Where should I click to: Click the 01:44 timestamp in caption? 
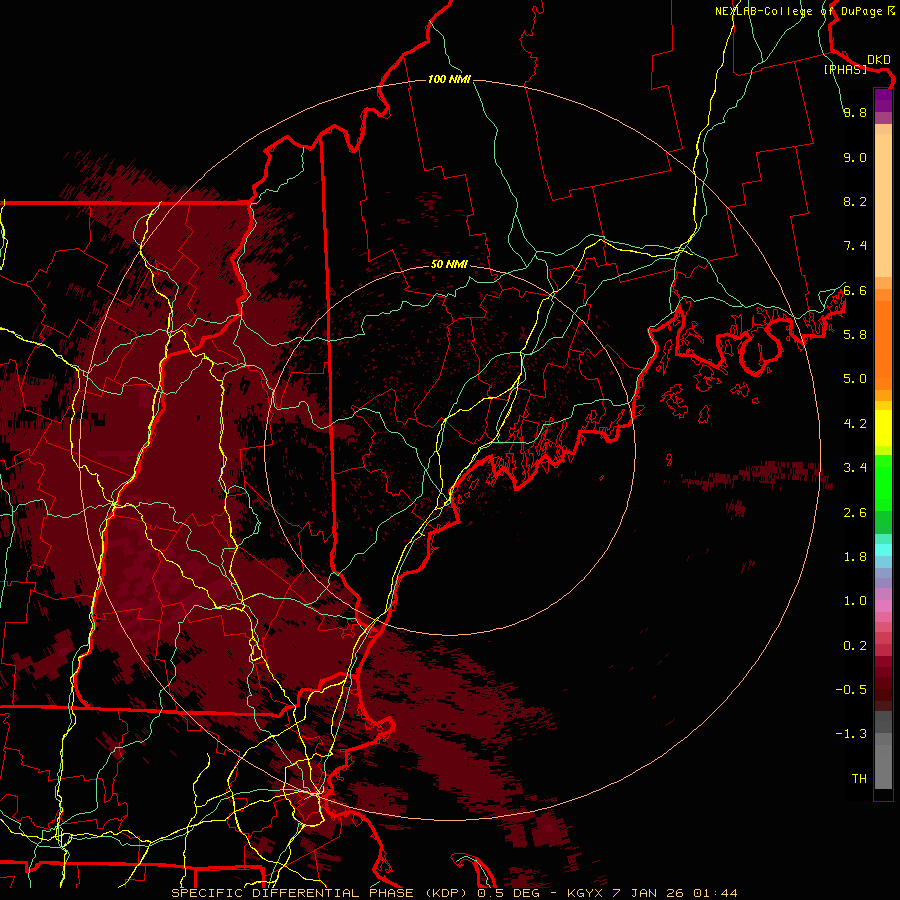715,893
